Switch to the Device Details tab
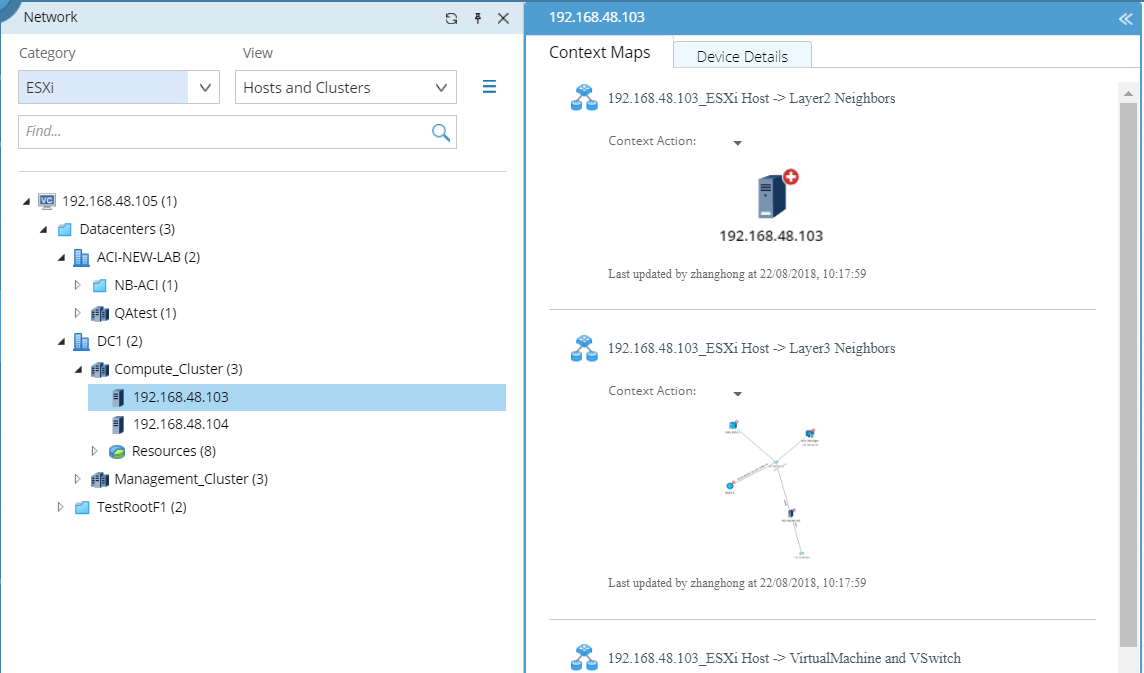 742,56
